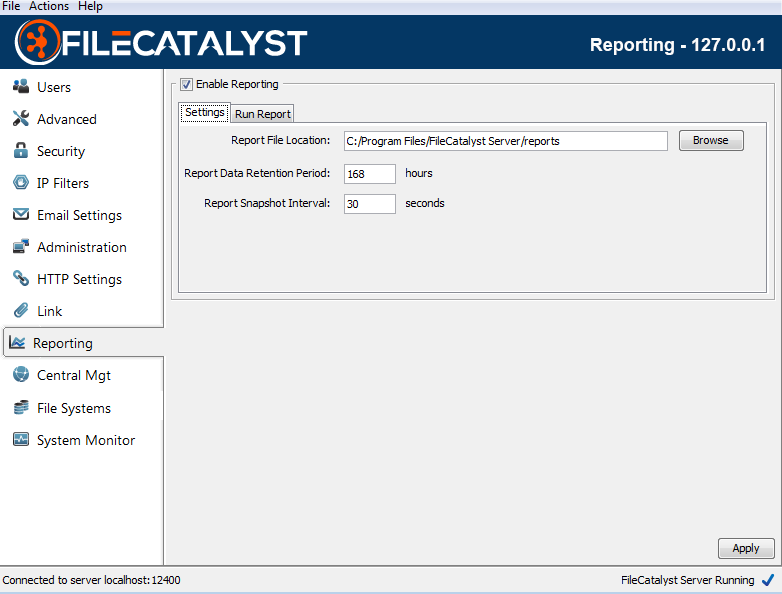Click the Snapshot Interval seconds field

point(370,204)
